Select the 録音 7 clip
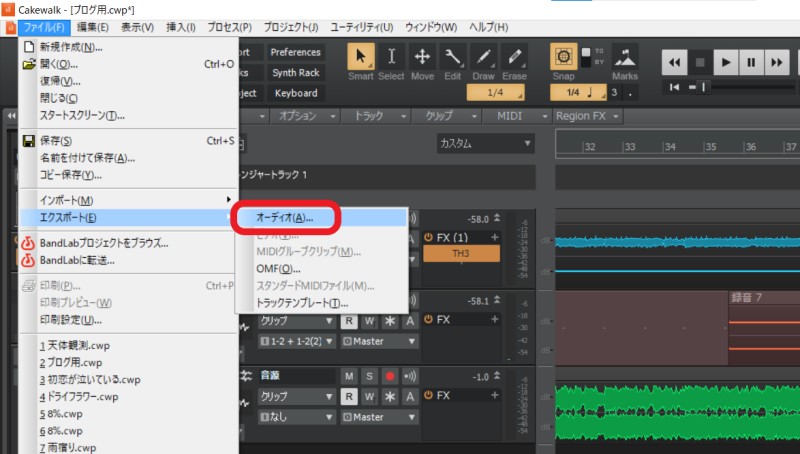Image resolution: width=800 pixels, height=454 pixels. tap(764, 327)
